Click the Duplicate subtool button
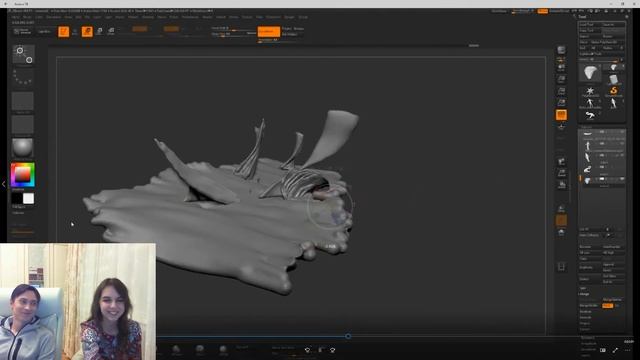This screenshot has width=640, height=360. tap(590, 267)
